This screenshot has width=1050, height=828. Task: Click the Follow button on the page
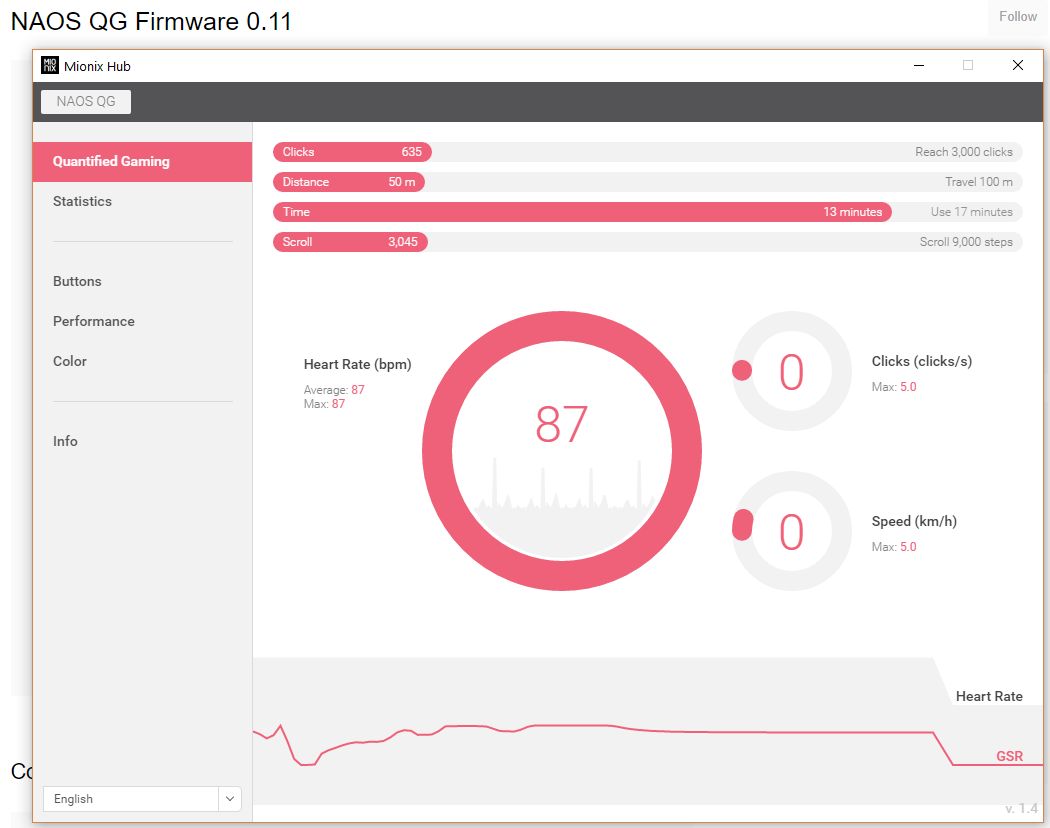tap(1018, 17)
